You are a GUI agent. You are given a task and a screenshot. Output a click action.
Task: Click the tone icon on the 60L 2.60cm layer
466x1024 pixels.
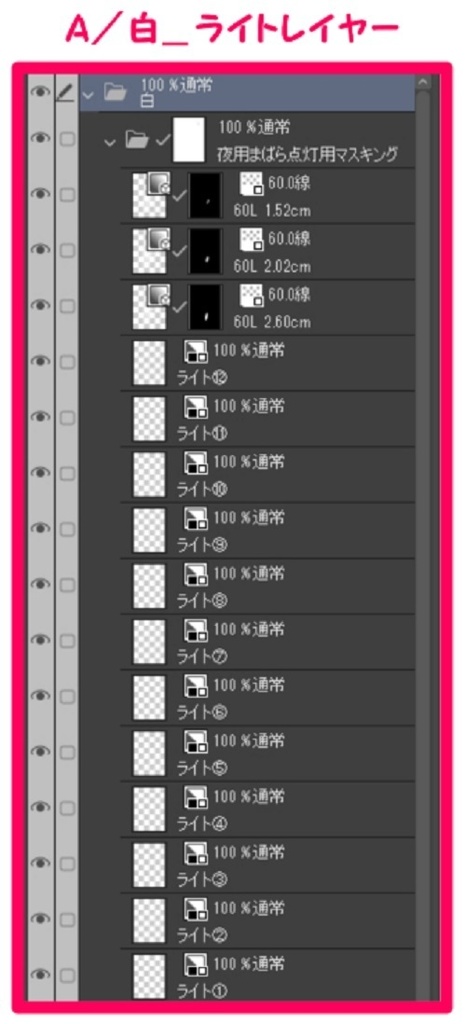(252, 295)
